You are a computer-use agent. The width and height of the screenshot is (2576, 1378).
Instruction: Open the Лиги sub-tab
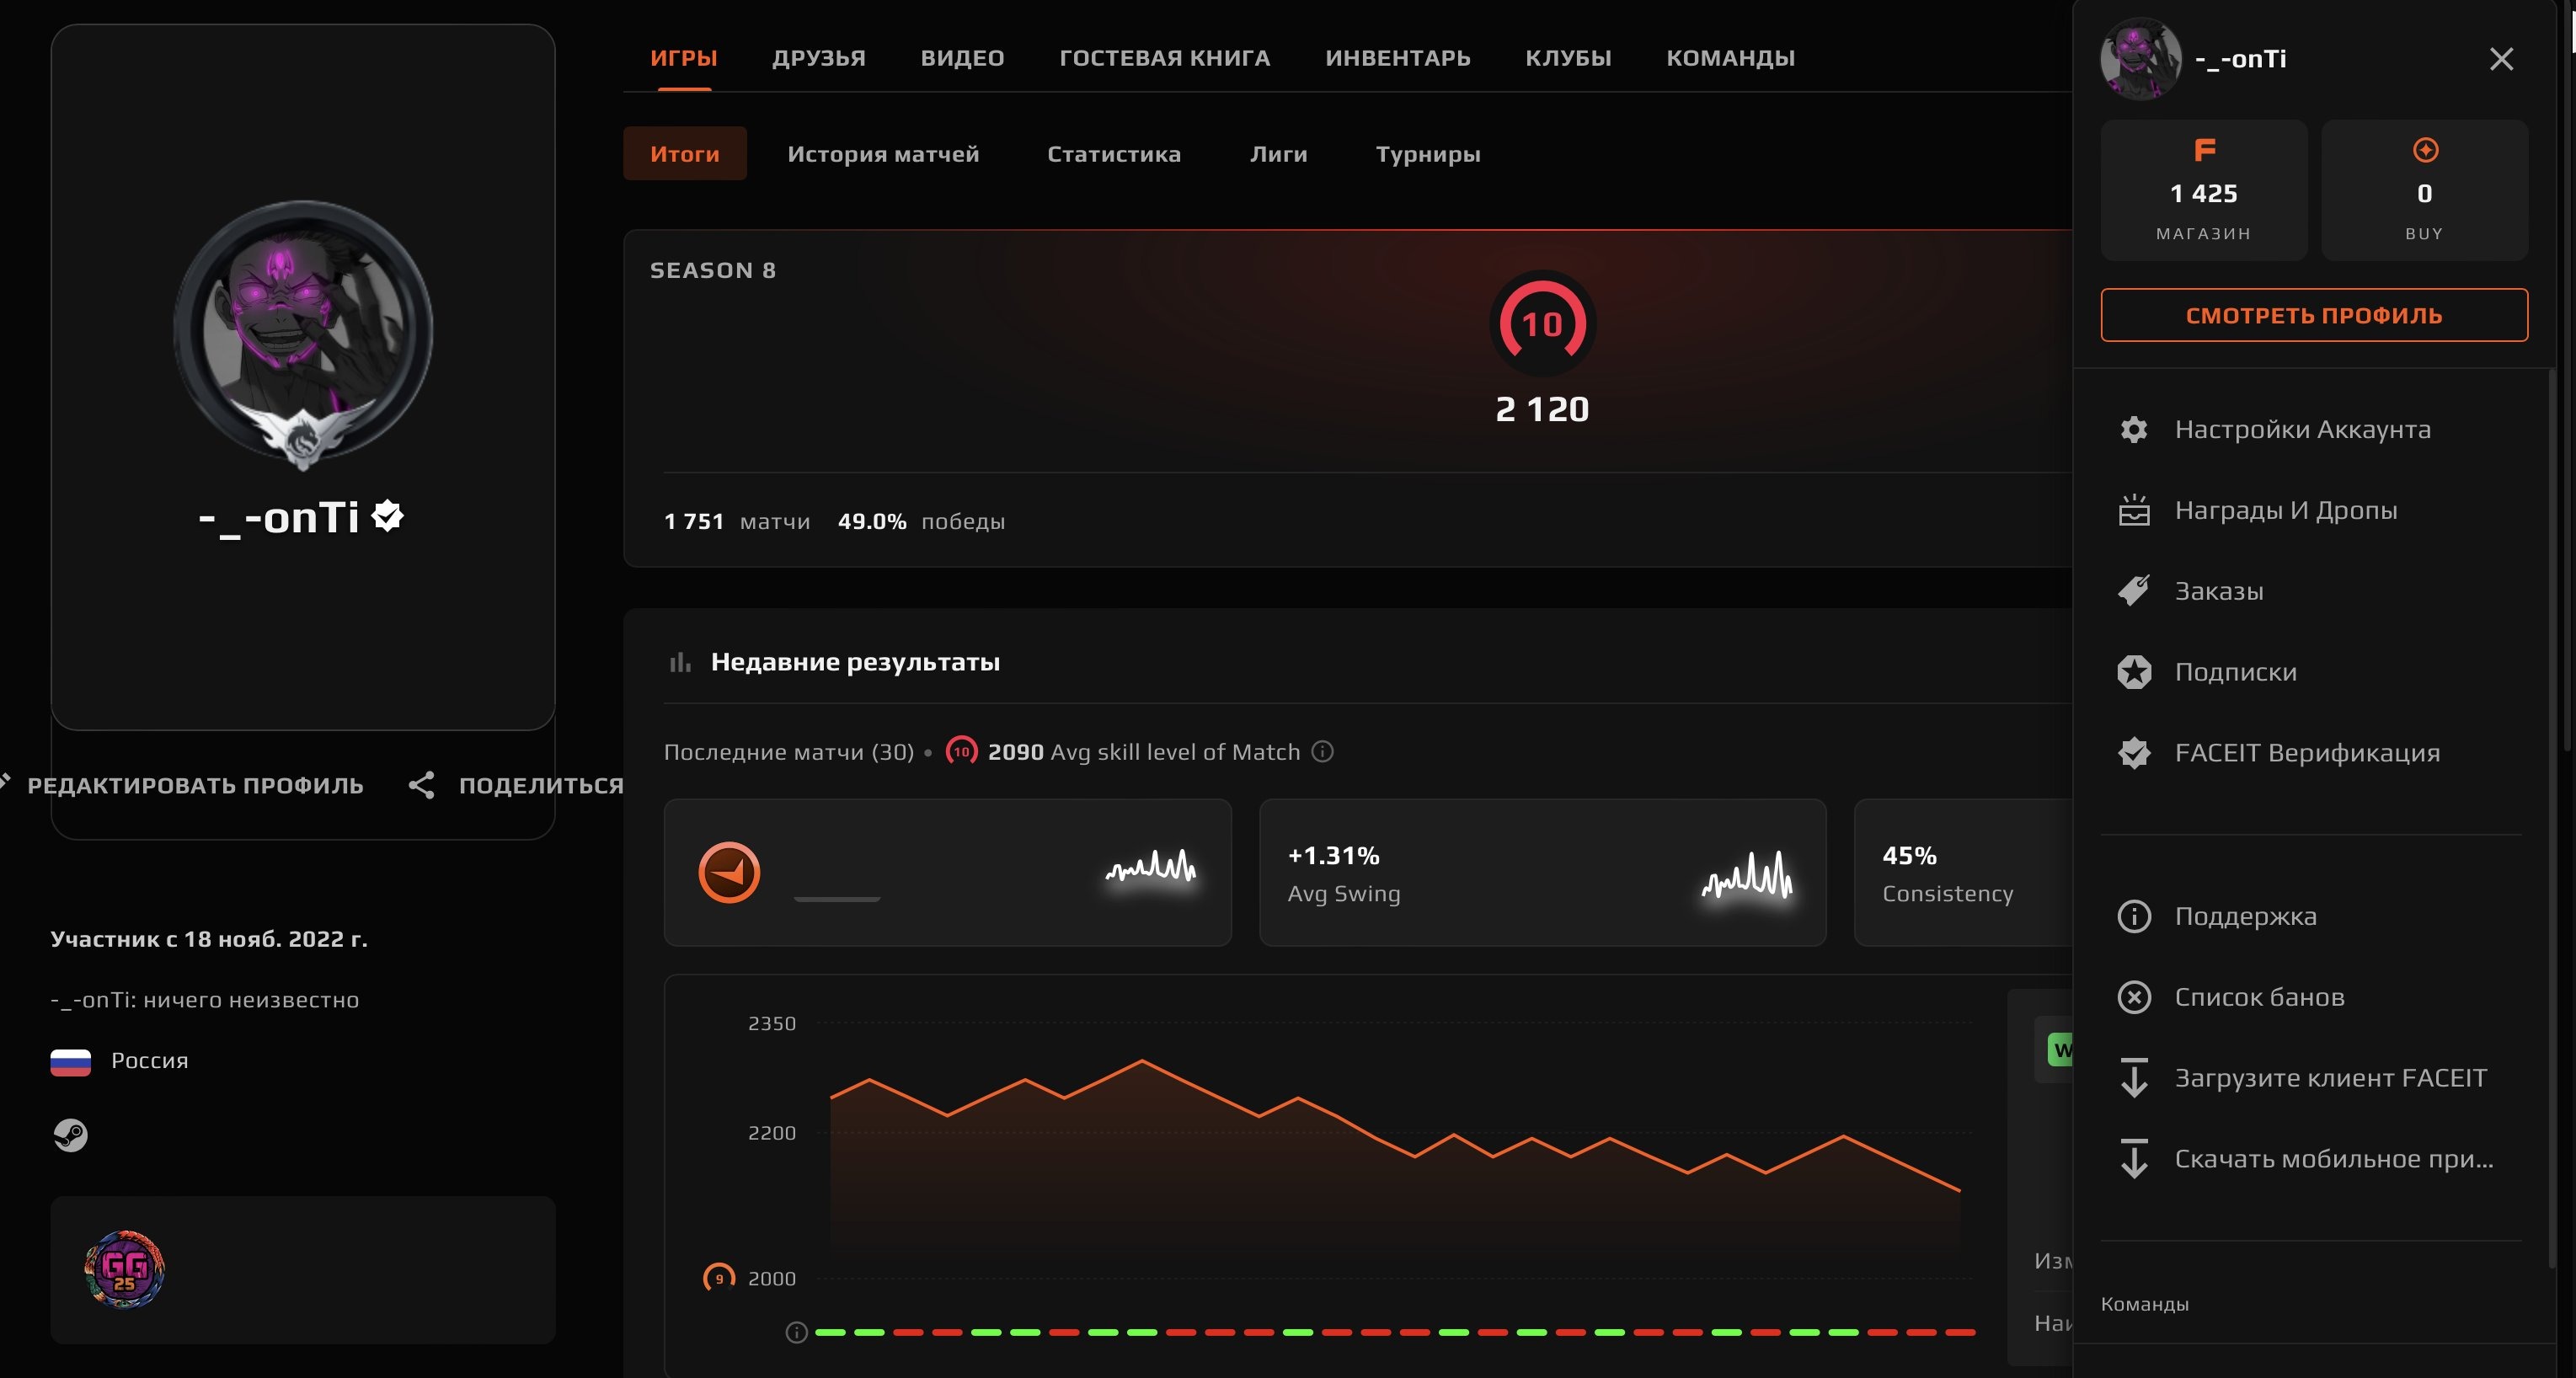(1279, 153)
